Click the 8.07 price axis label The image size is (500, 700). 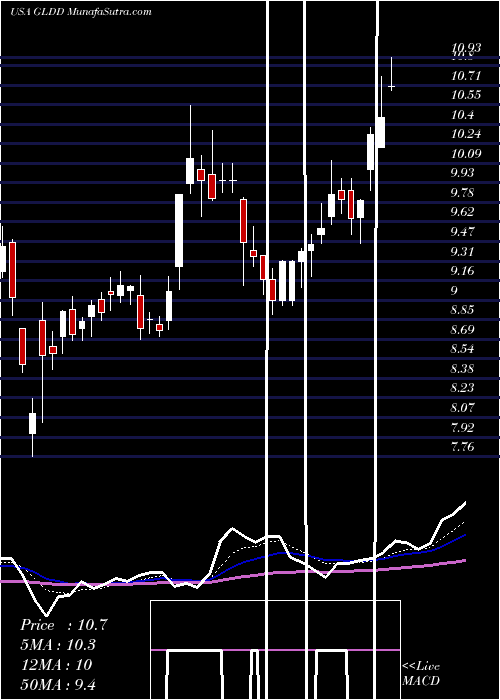click(x=462, y=408)
